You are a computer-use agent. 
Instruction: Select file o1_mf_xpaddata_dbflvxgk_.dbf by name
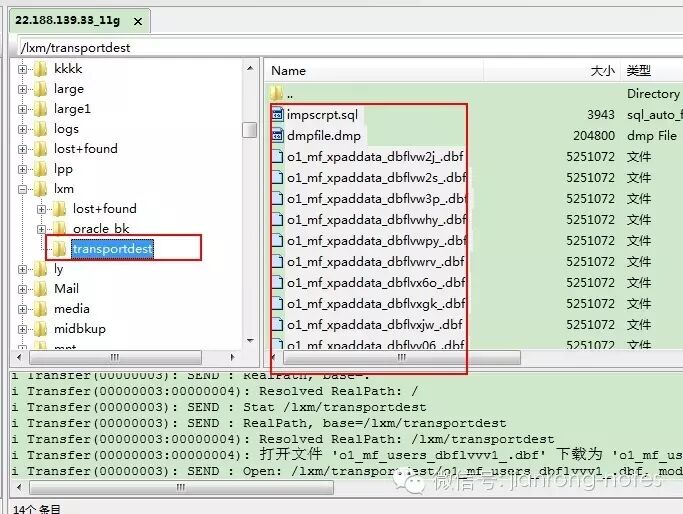click(376, 303)
